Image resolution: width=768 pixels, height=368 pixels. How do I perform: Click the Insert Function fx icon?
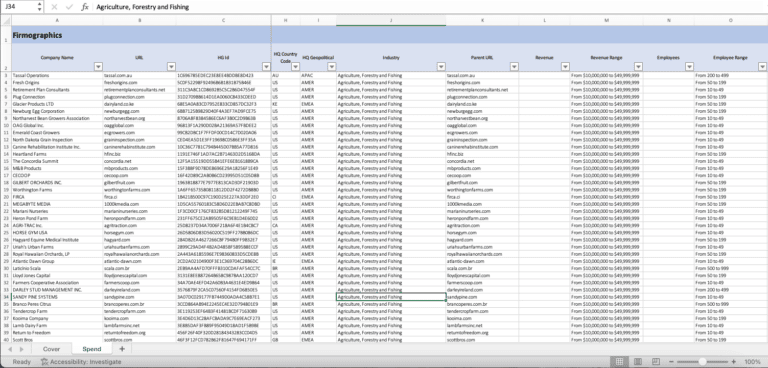85,7
